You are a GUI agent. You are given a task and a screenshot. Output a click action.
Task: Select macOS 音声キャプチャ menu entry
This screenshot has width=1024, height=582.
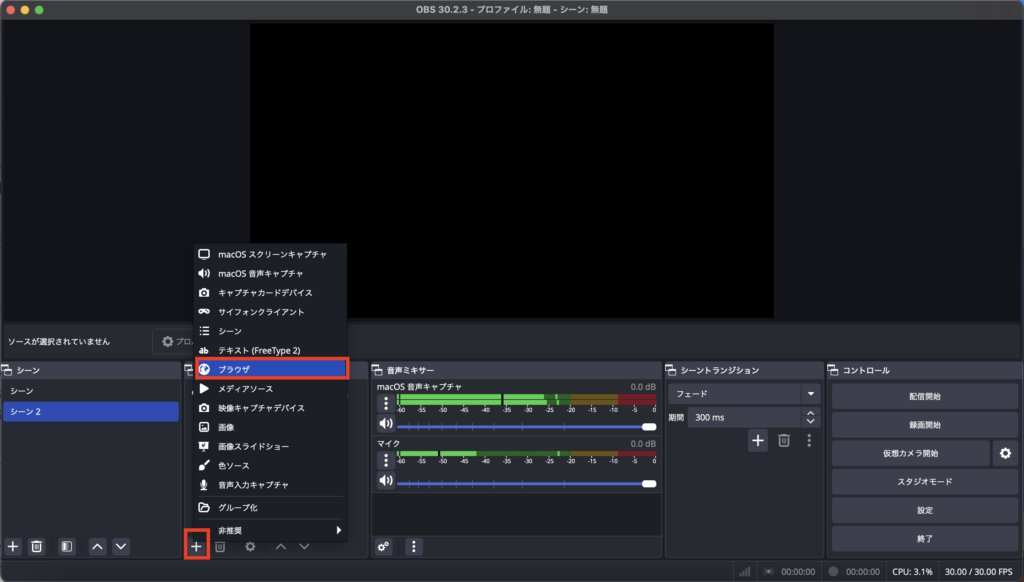[270, 274]
